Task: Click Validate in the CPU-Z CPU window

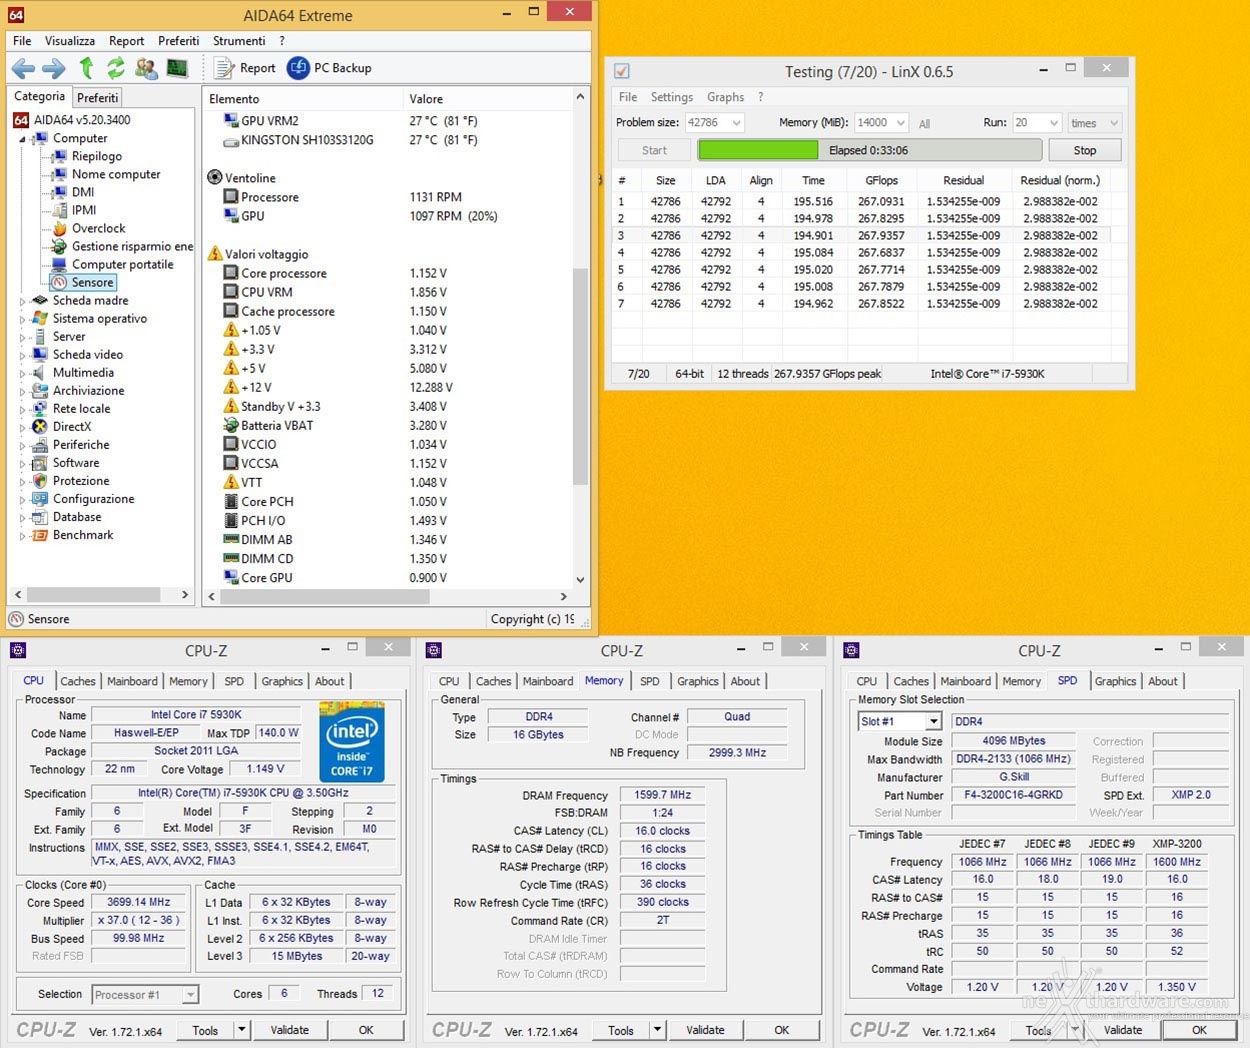Action: (290, 1030)
